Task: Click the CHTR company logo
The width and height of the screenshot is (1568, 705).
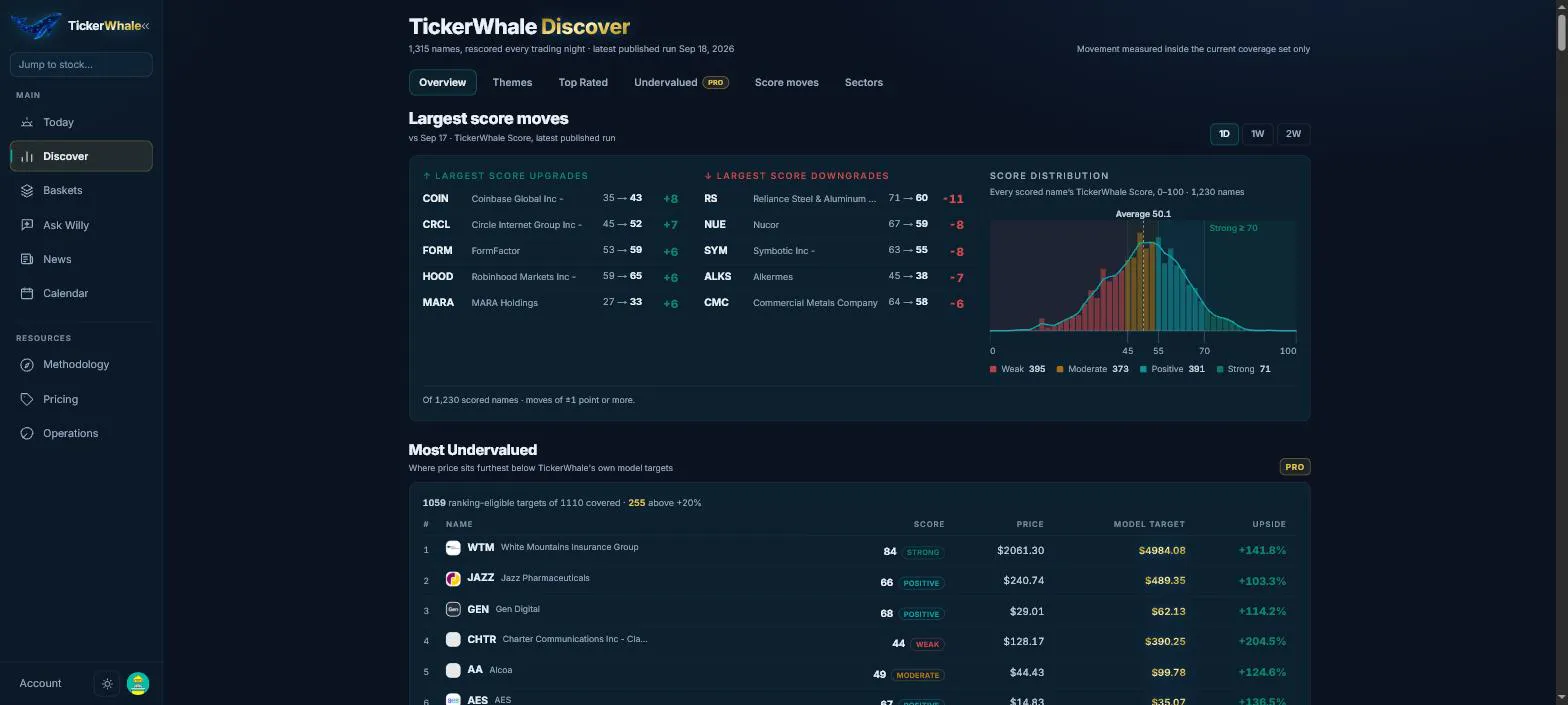Action: (x=453, y=639)
